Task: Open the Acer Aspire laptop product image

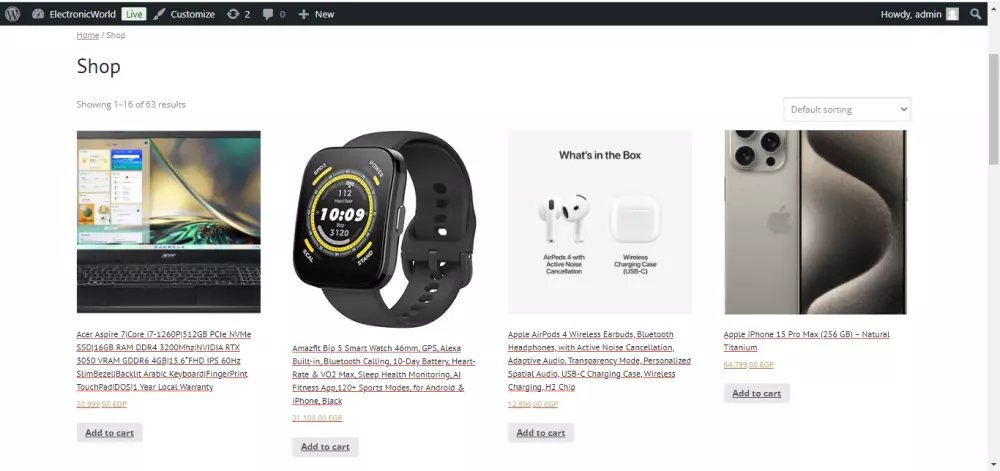Action: (x=168, y=222)
